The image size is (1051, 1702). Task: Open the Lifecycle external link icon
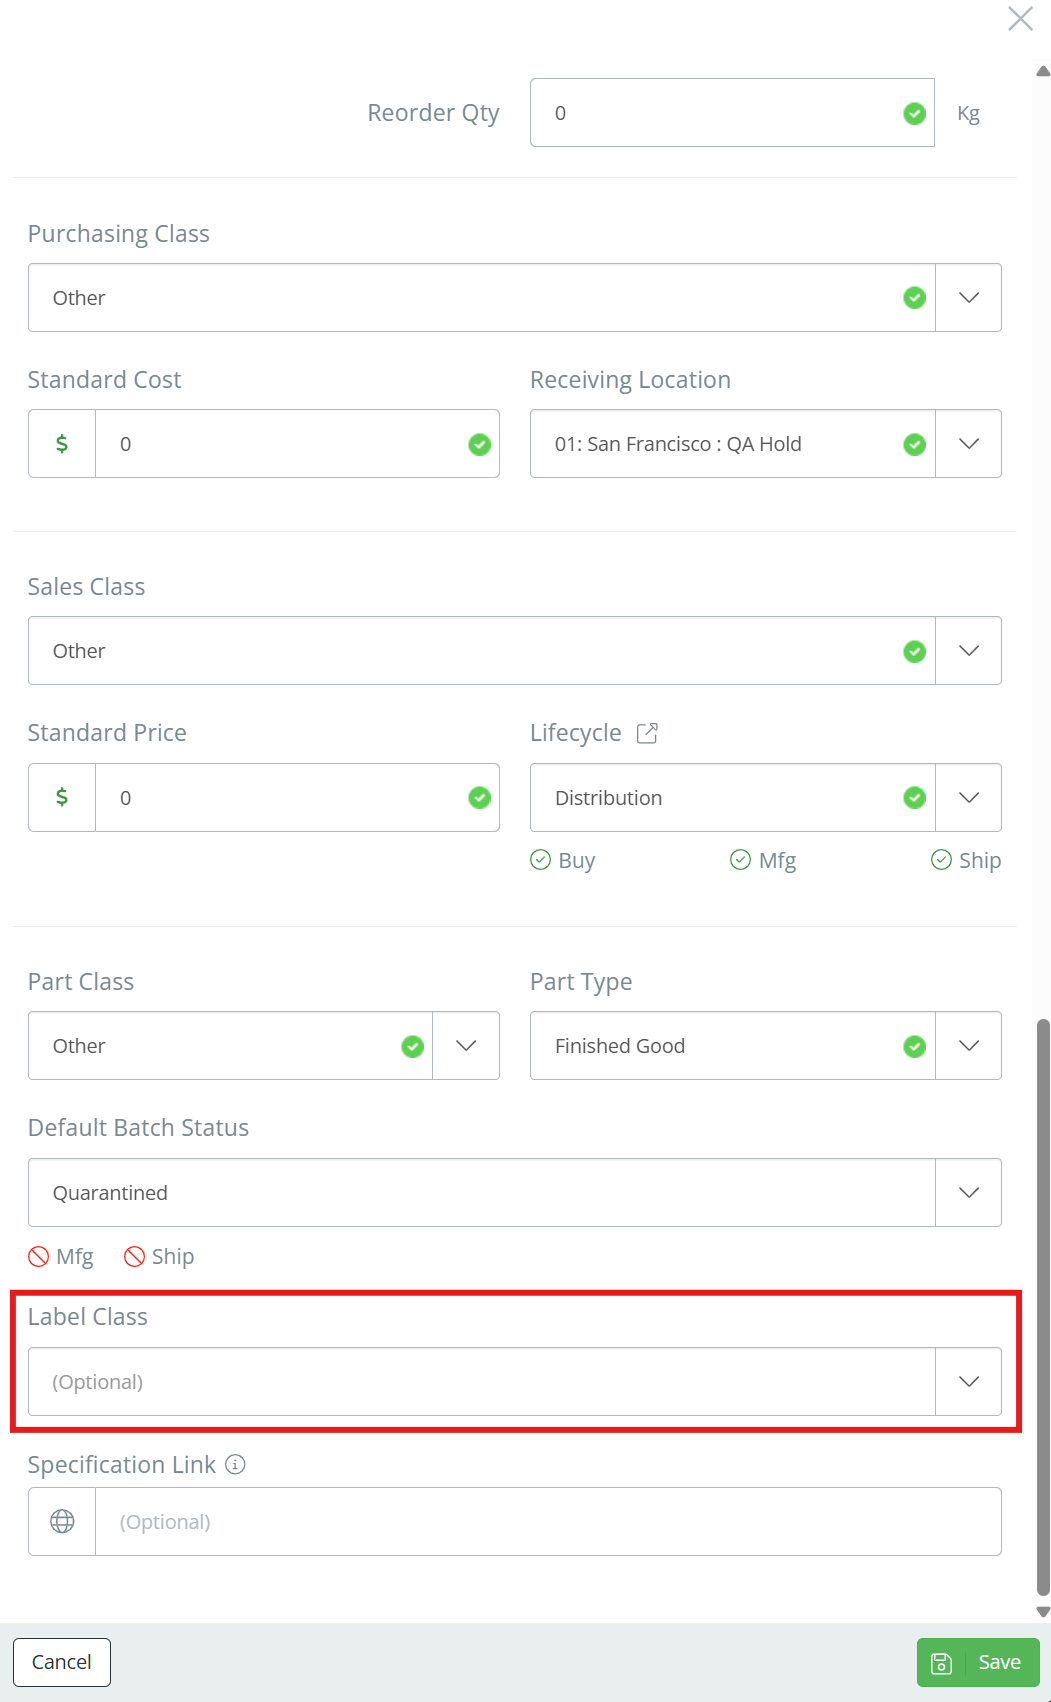647,733
